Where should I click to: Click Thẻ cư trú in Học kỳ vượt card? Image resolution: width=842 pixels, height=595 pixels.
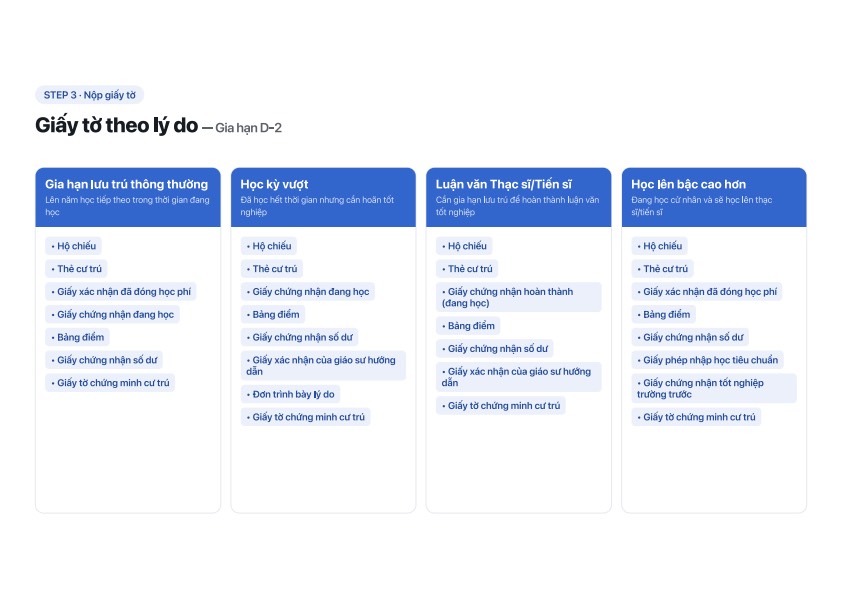click(x=272, y=269)
